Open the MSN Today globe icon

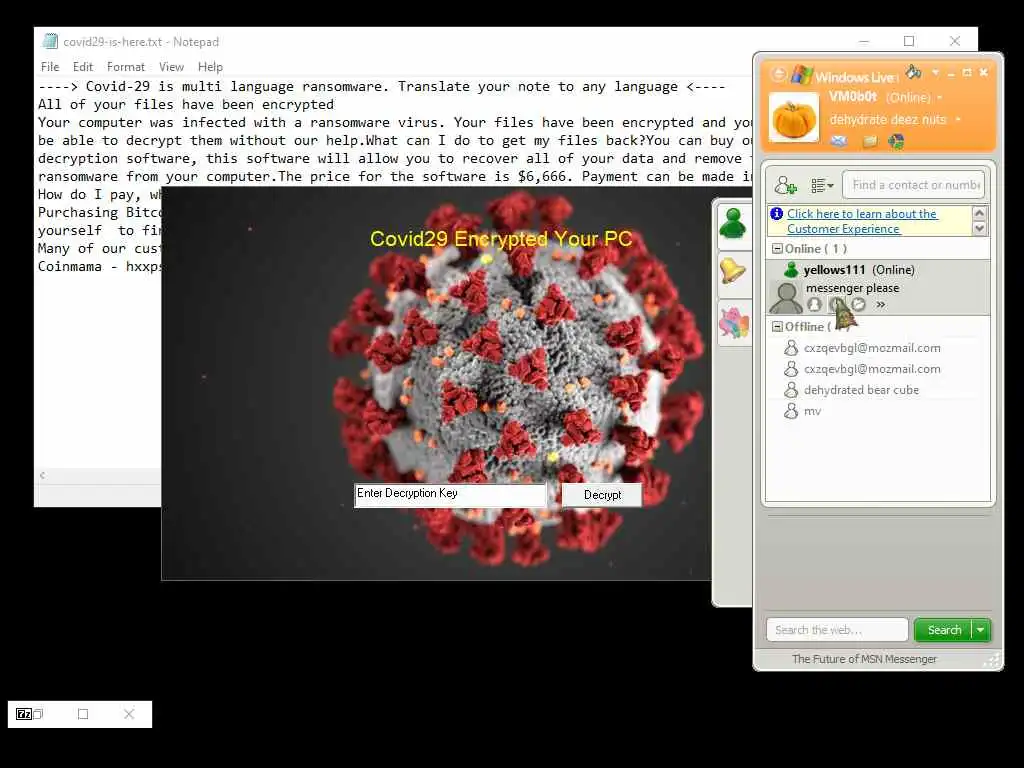(896, 141)
